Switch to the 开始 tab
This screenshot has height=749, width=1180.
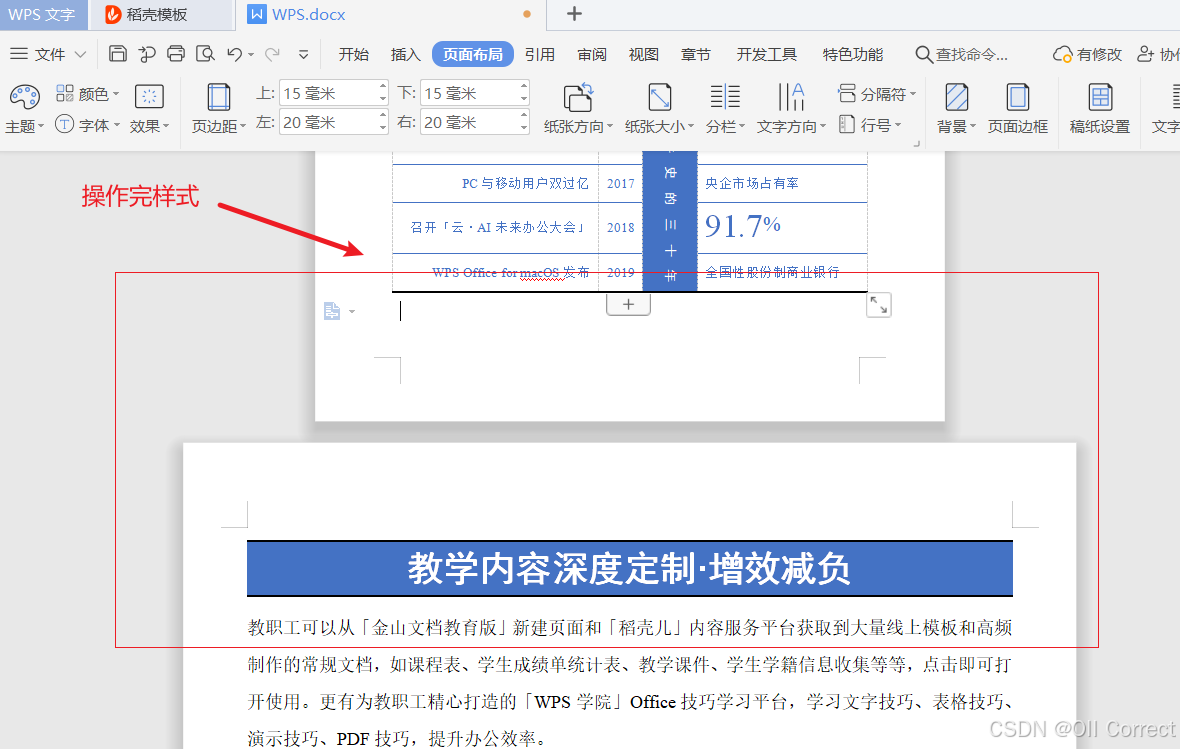(354, 54)
